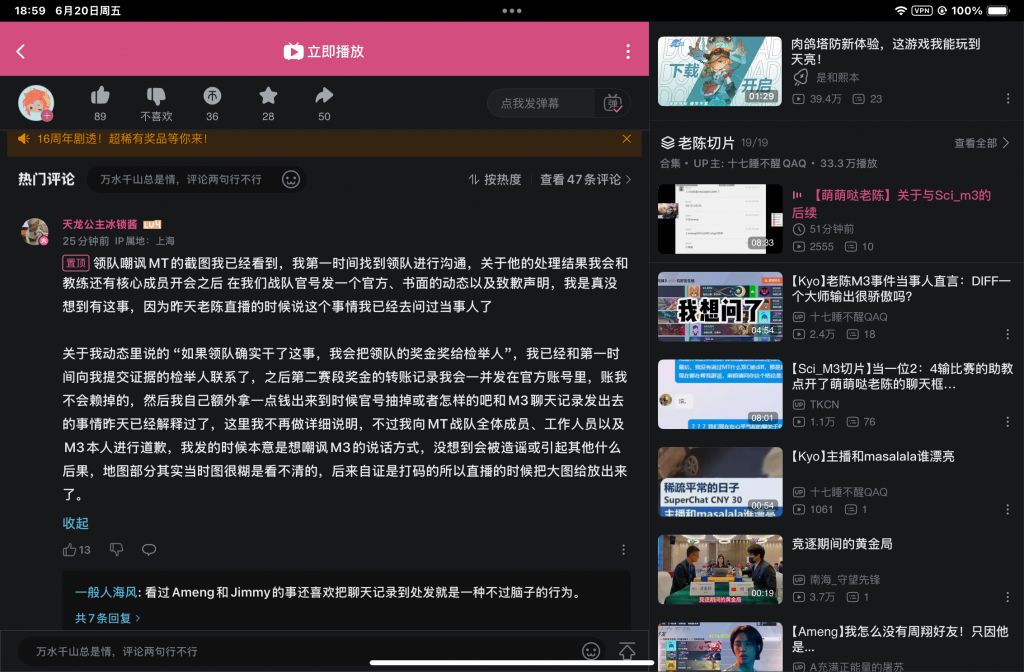Favorite the video with the star icon
This screenshot has width=1024, height=672.
269,93
